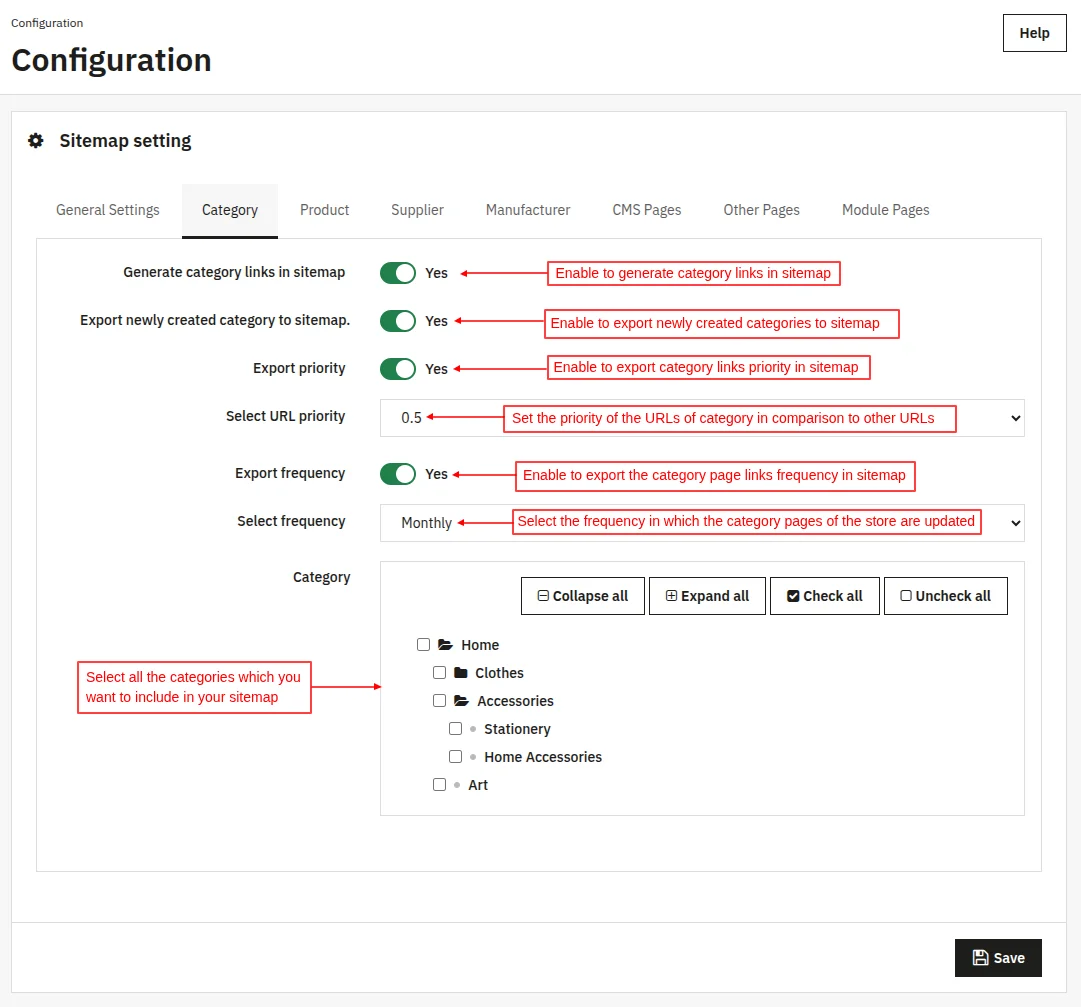Switch to the Product tab
1081x1007 pixels.
click(325, 210)
